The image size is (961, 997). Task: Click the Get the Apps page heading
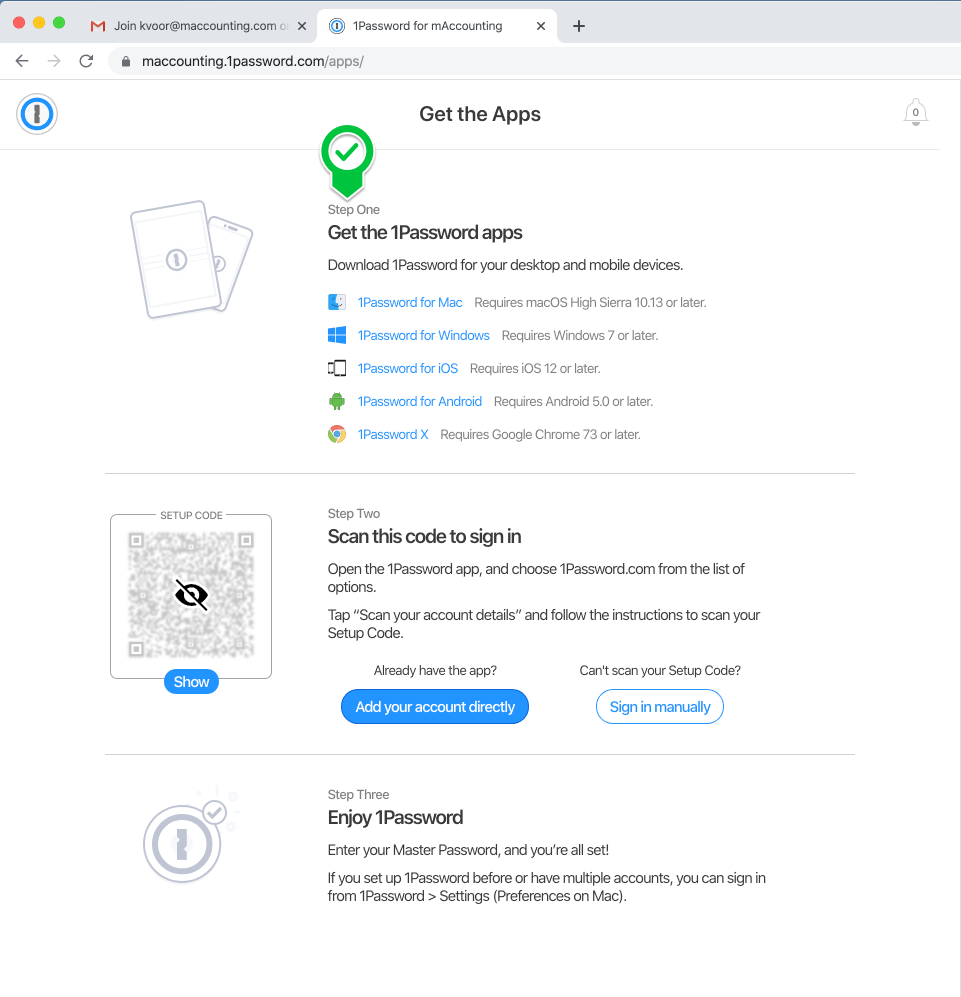480,114
